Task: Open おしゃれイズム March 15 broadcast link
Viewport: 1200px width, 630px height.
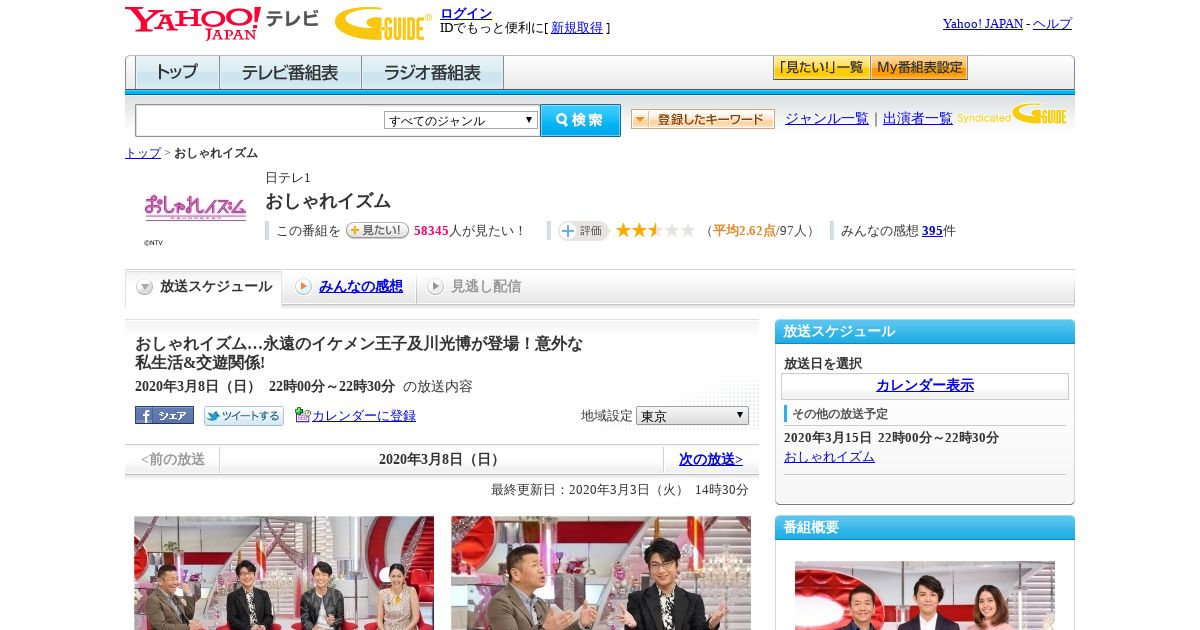Action: pos(829,457)
